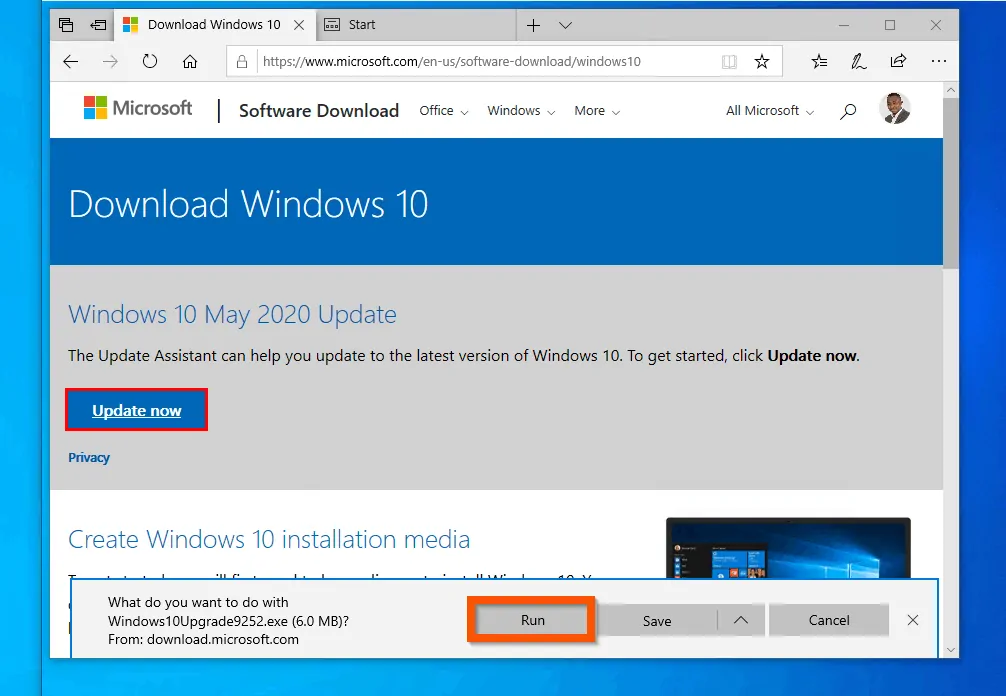Screen dimensions: 1006x696
Task: Open a new tab with the plus icon
Action: point(533,25)
